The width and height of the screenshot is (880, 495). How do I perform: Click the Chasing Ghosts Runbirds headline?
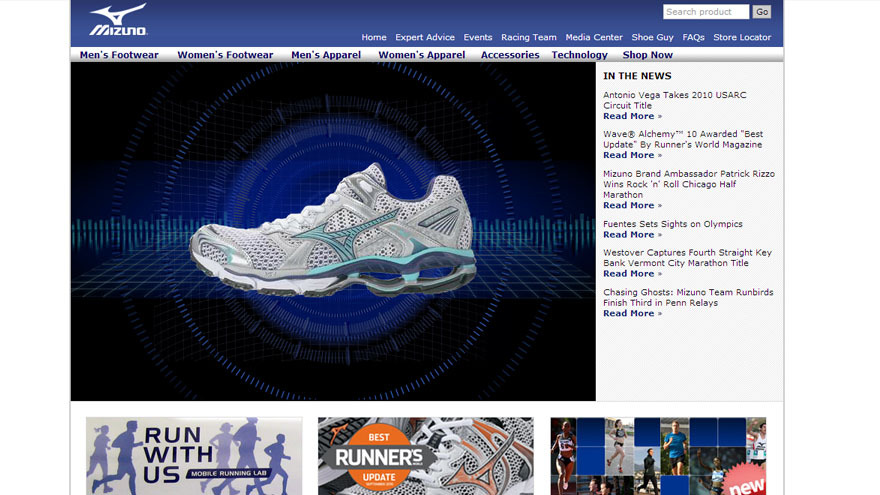click(x=688, y=297)
